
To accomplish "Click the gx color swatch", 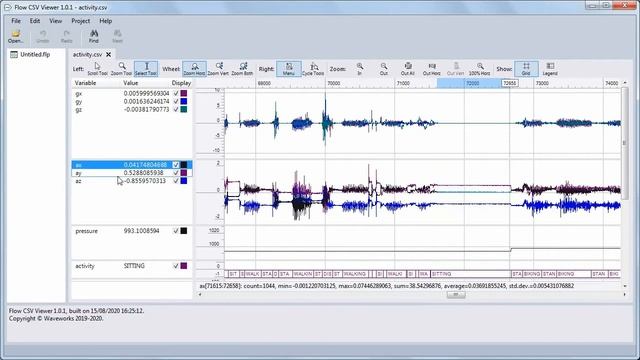I will pyautogui.click(x=184, y=93).
